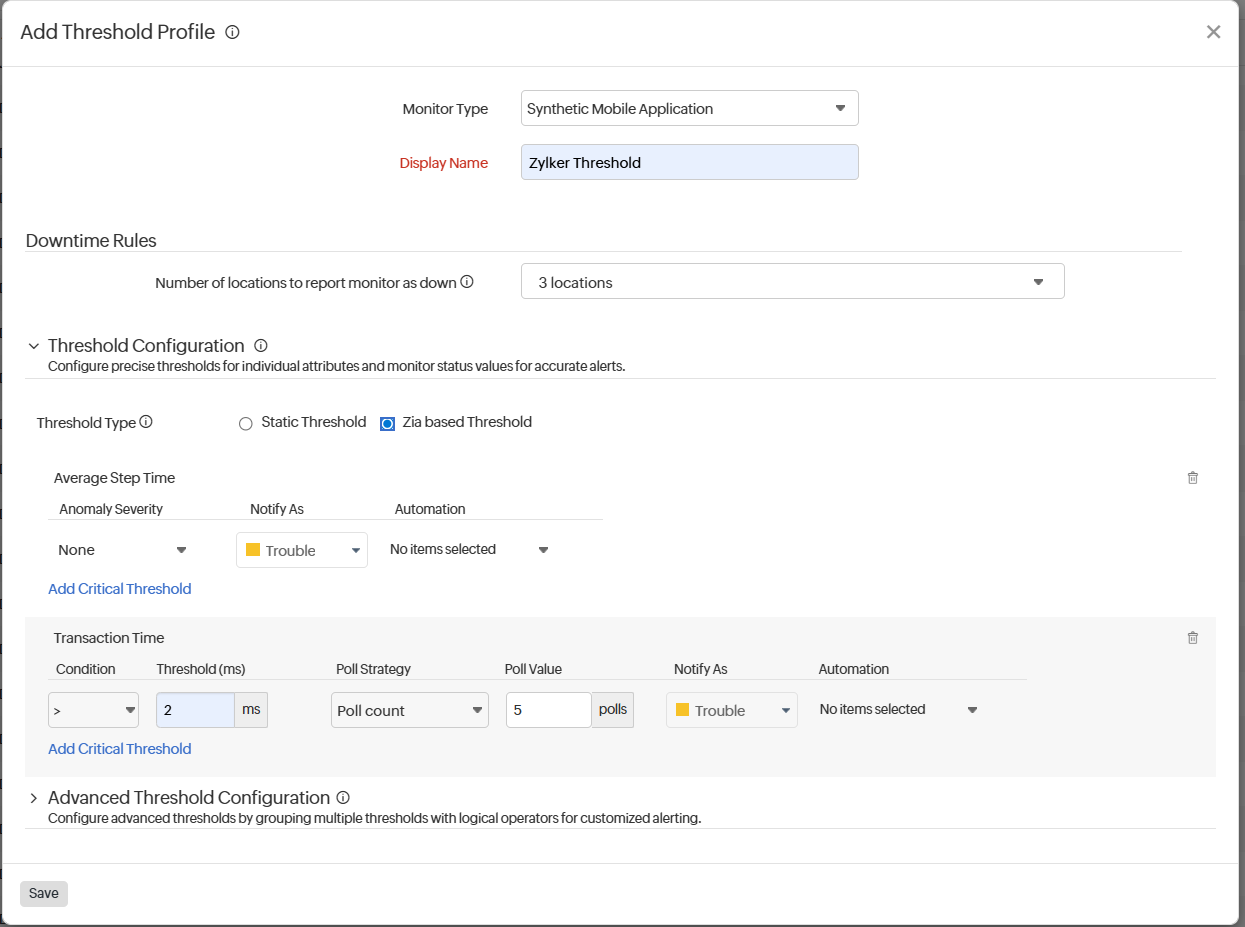Click the Advanced Threshold Configuration info icon
Image resolution: width=1245 pixels, height=927 pixels.
click(x=342, y=797)
